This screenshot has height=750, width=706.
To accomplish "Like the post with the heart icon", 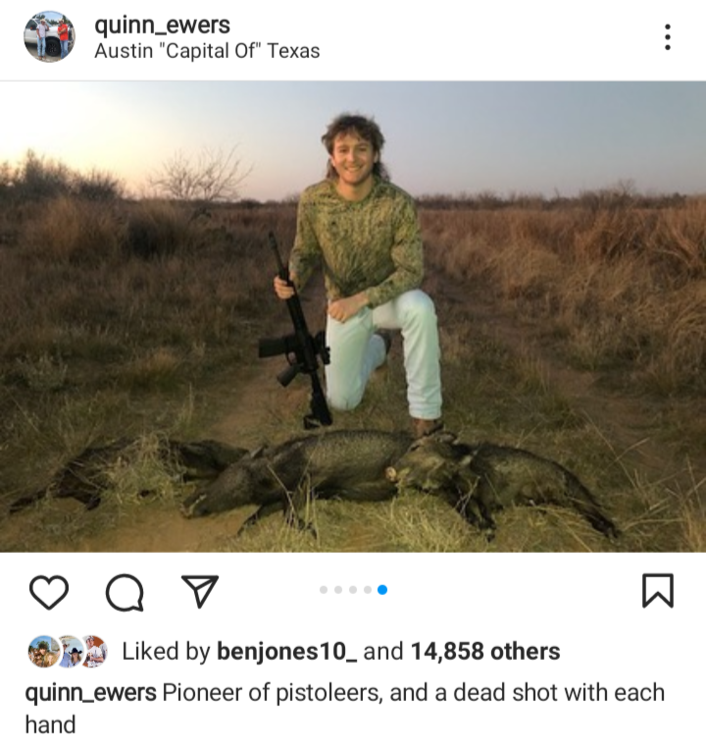I will point(46,593).
